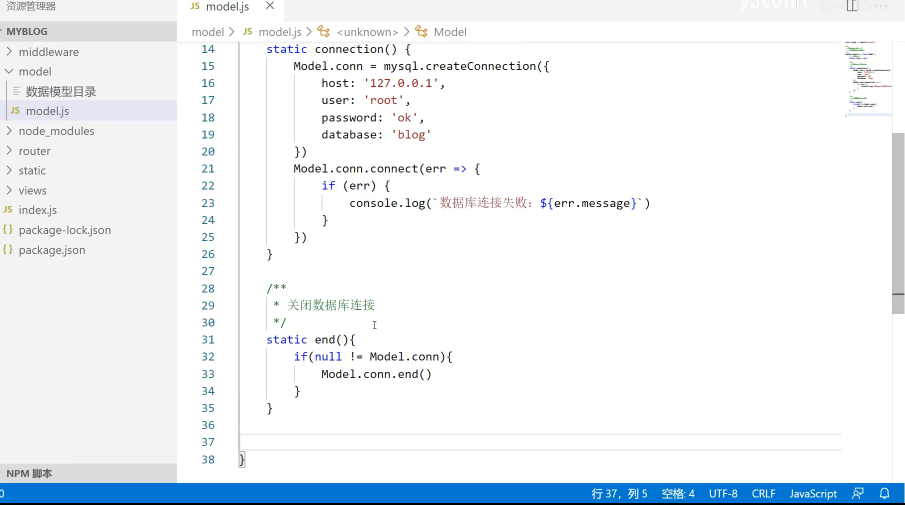Click the 'ok' password string

coord(405,118)
